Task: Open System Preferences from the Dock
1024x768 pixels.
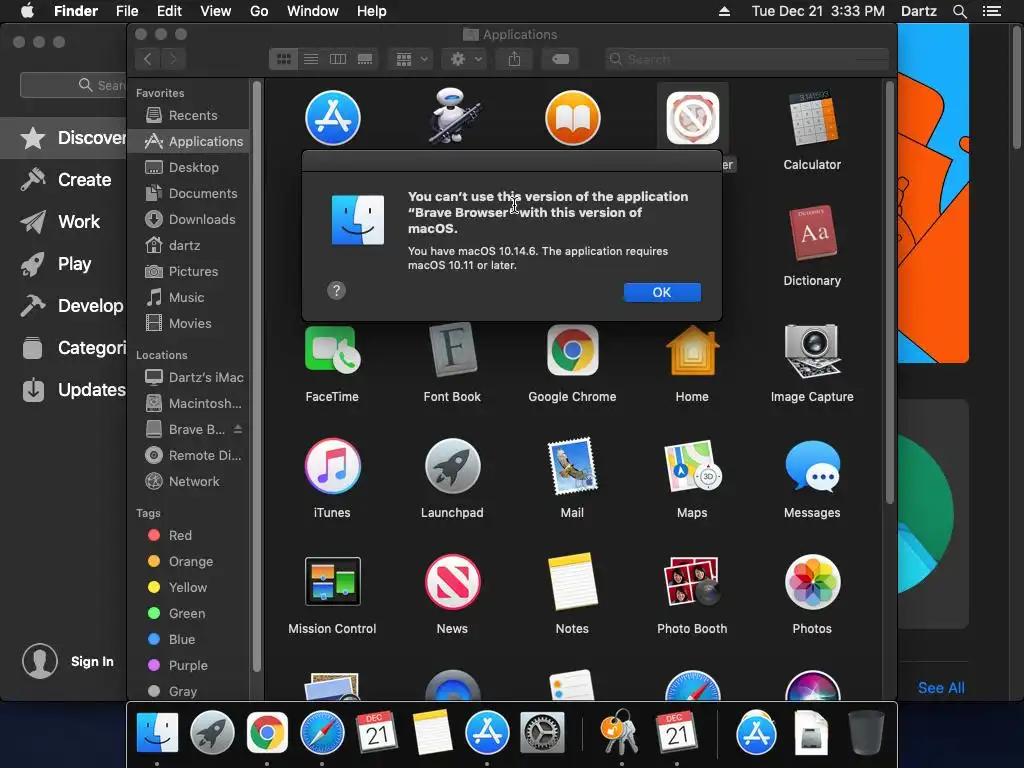Action: (x=542, y=733)
